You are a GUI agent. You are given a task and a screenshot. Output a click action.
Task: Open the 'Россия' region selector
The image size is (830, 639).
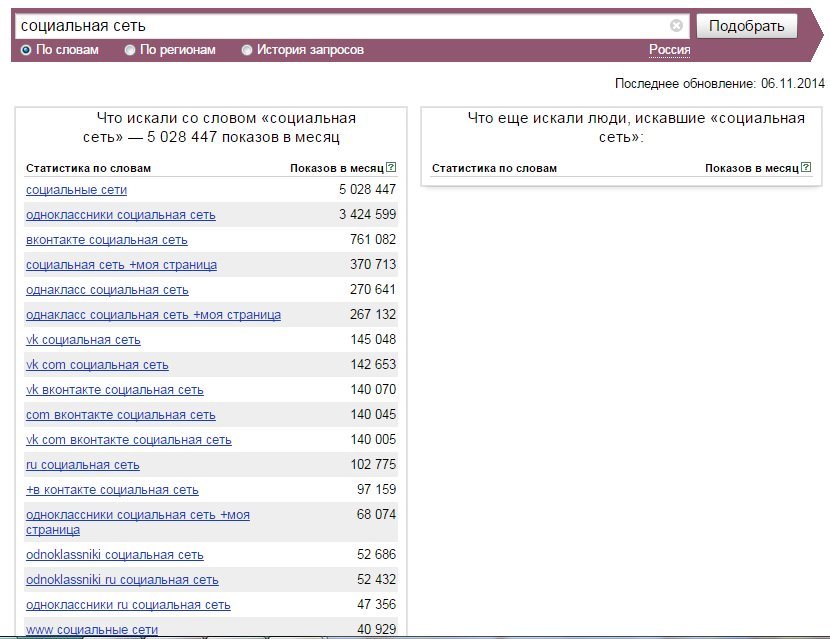669,50
